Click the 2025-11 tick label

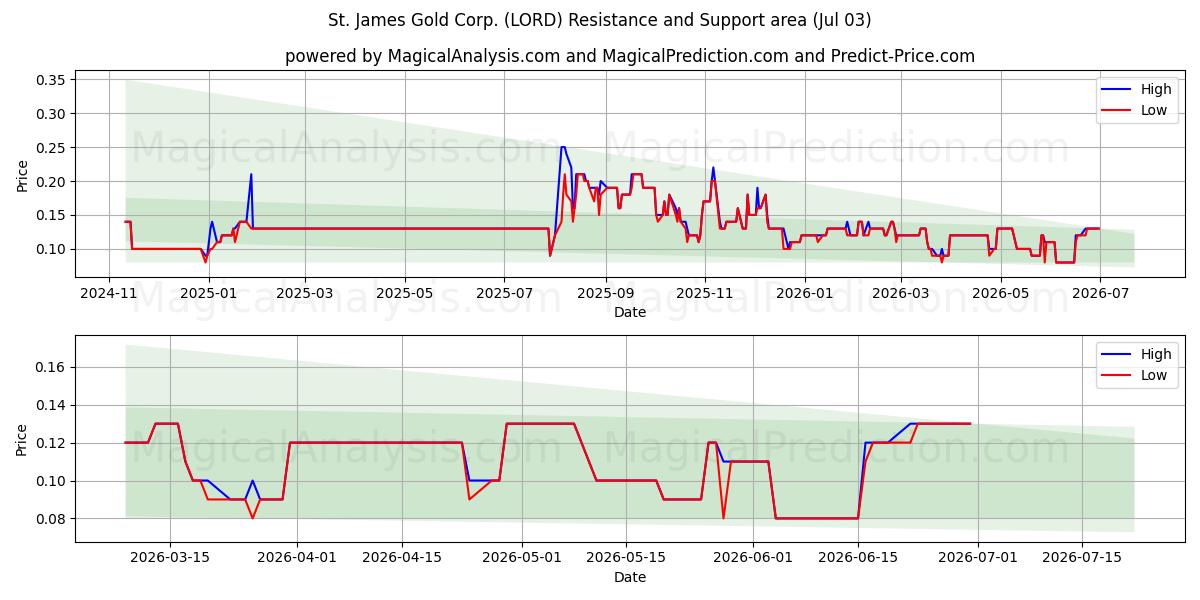tap(705, 293)
